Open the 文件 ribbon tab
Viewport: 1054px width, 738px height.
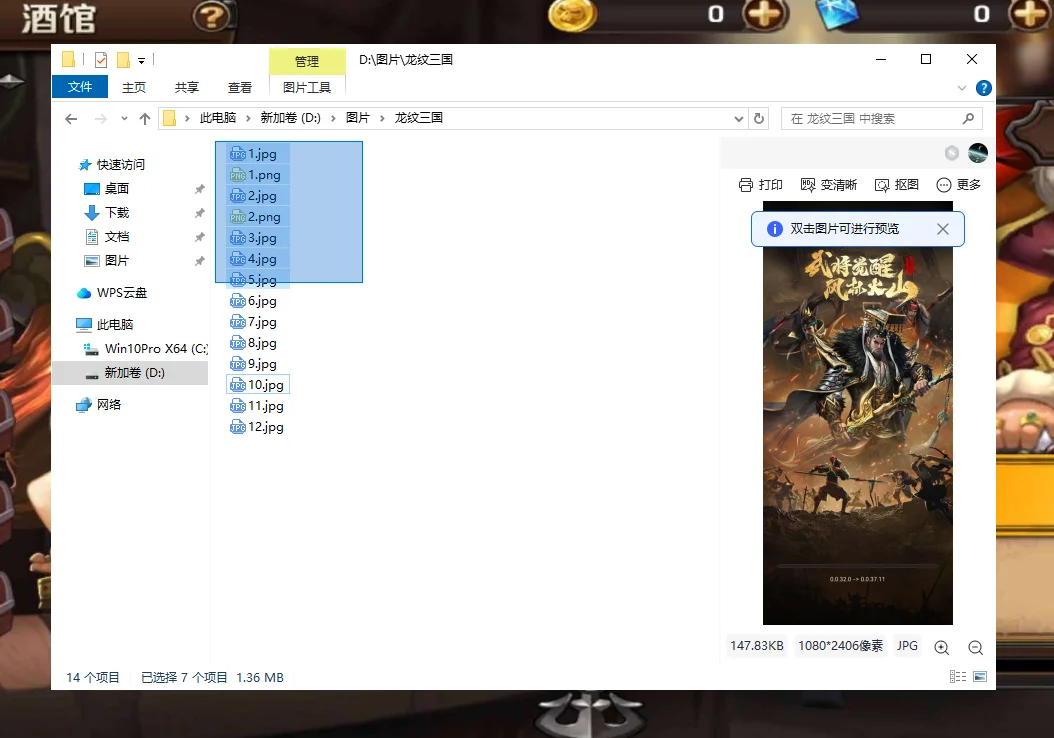(80, 87)
